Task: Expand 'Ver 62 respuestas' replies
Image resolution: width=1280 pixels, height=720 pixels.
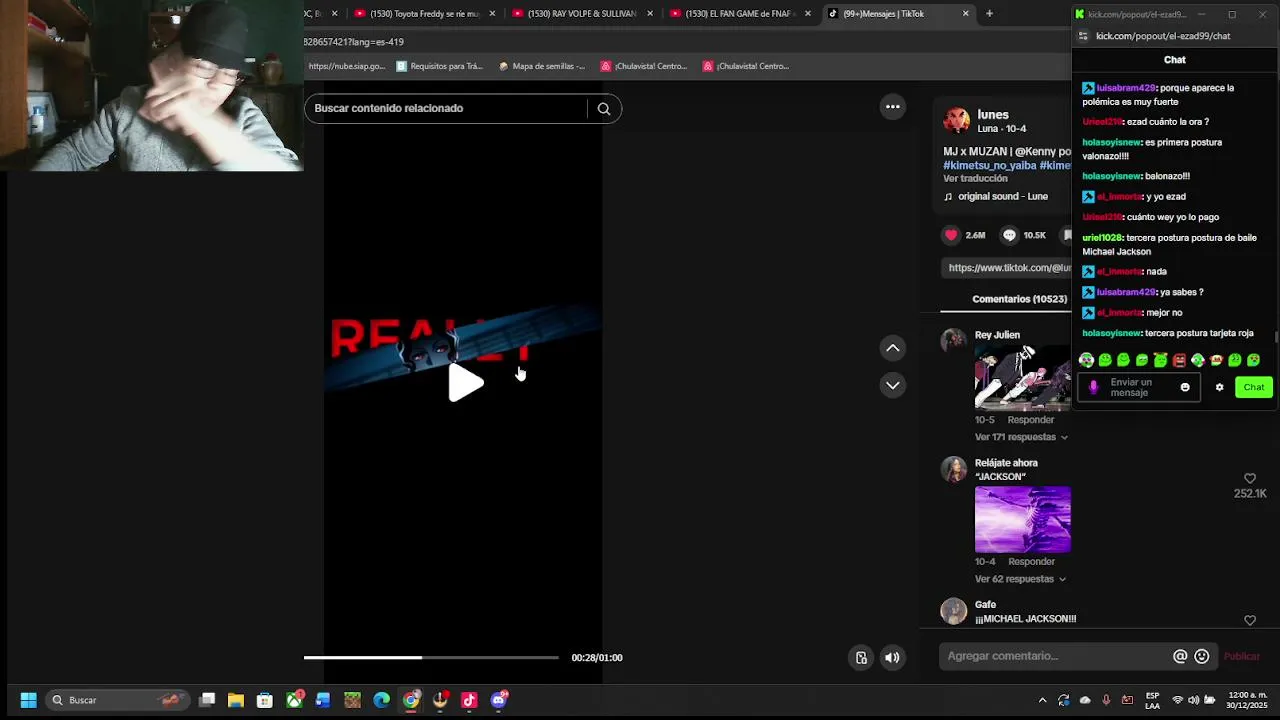Action: [x=1020, y=579]
